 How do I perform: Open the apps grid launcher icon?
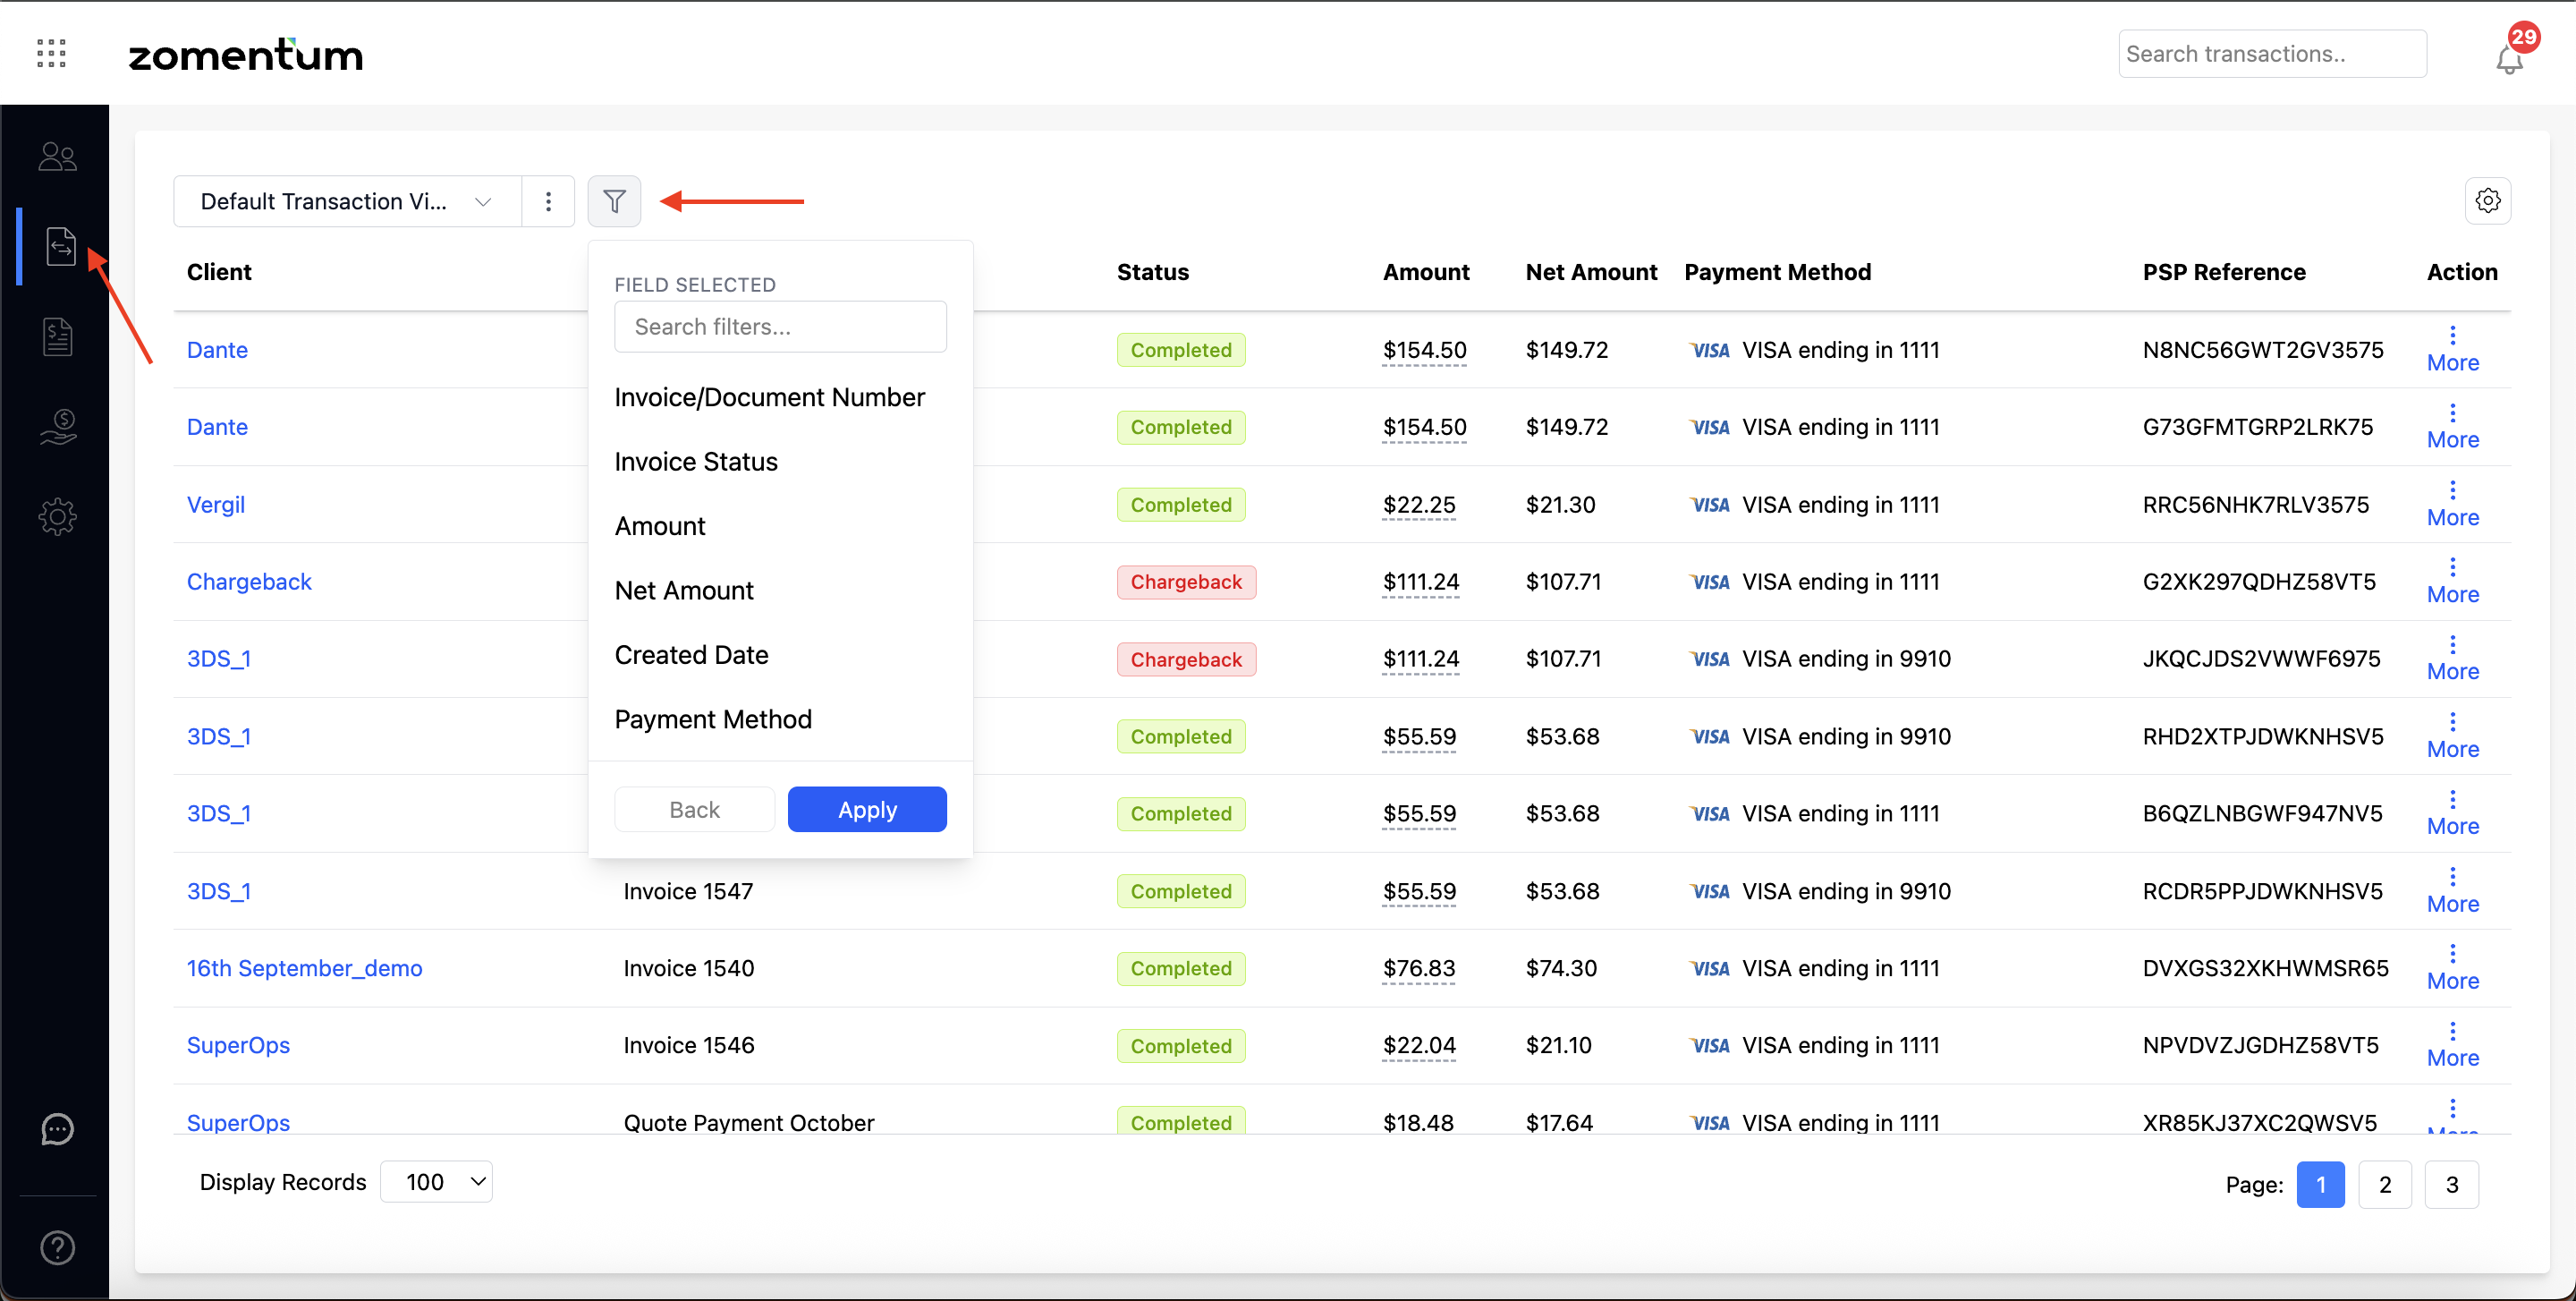pos(51,53)
